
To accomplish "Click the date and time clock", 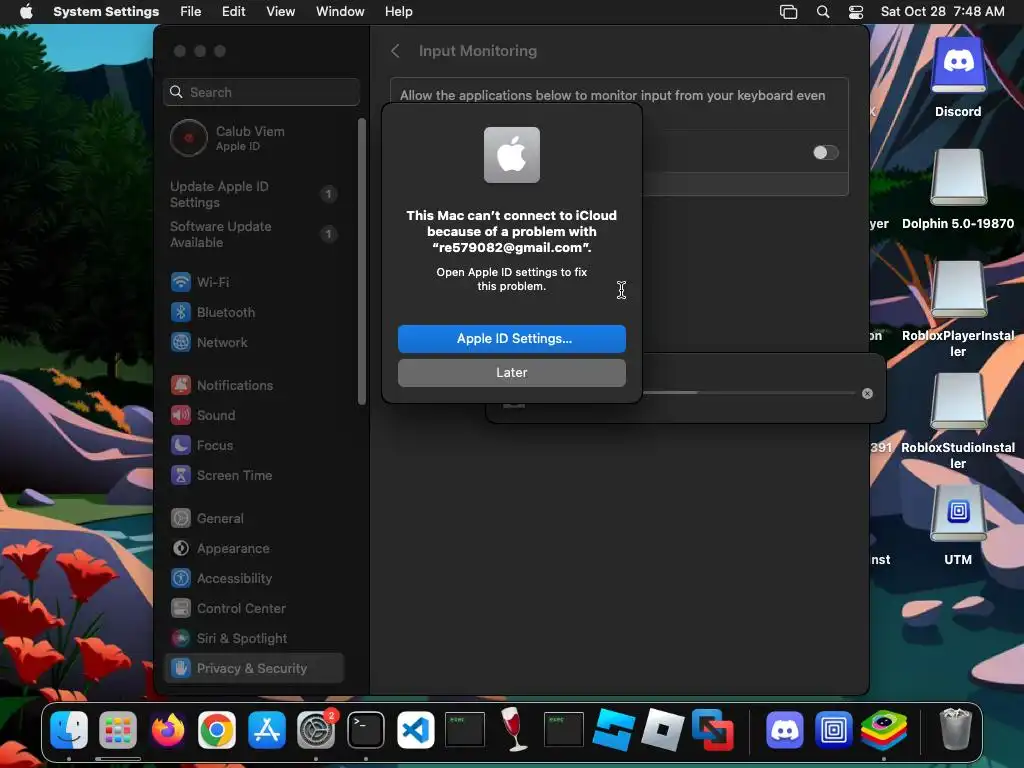I will 942,12.
